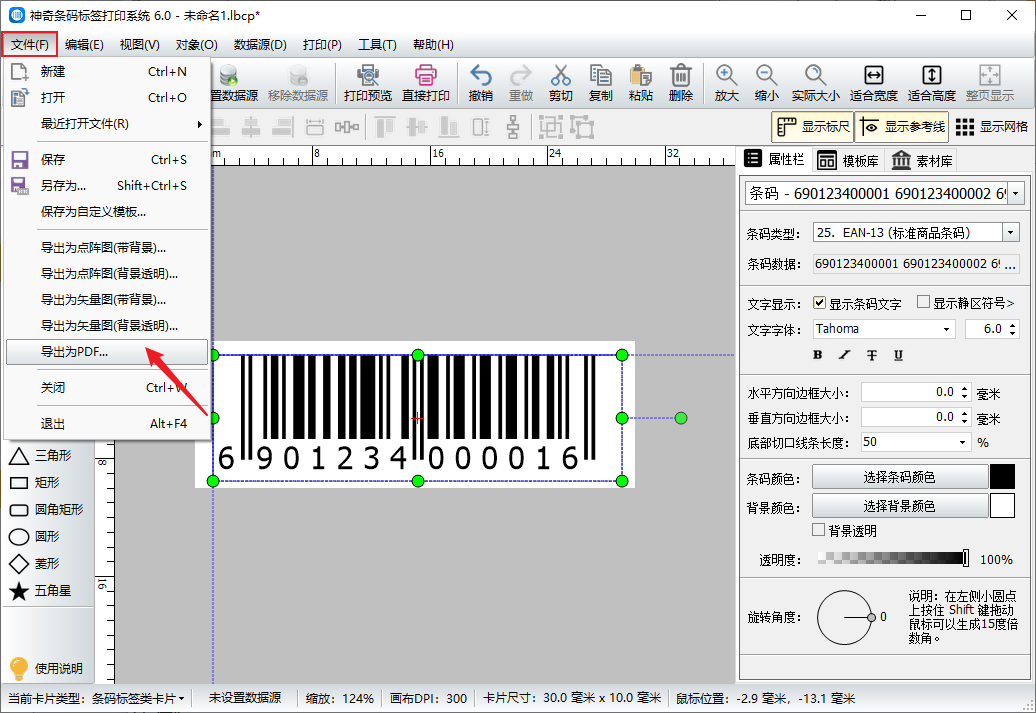Select the Five-pointed Star (五角星) tool
The image size is (1036, 713).
point(41,591)
